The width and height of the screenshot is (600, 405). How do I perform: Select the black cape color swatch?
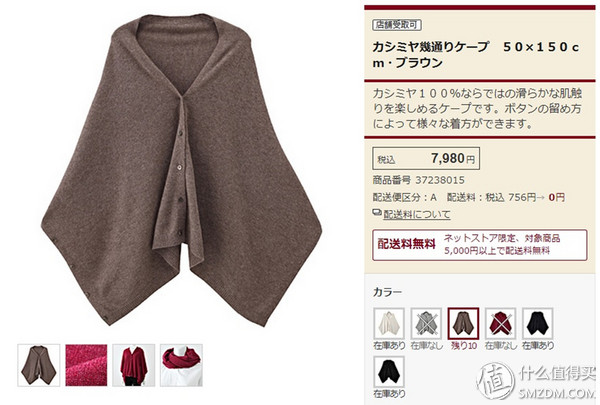389,372
